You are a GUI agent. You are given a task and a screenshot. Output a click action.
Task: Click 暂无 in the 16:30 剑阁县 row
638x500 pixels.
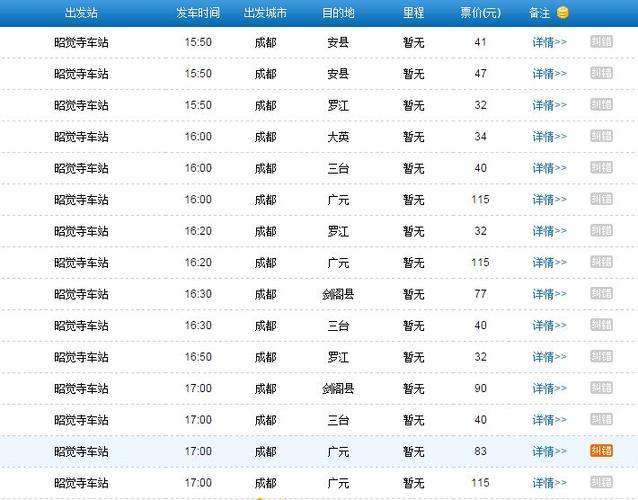[x=413, y=294]
